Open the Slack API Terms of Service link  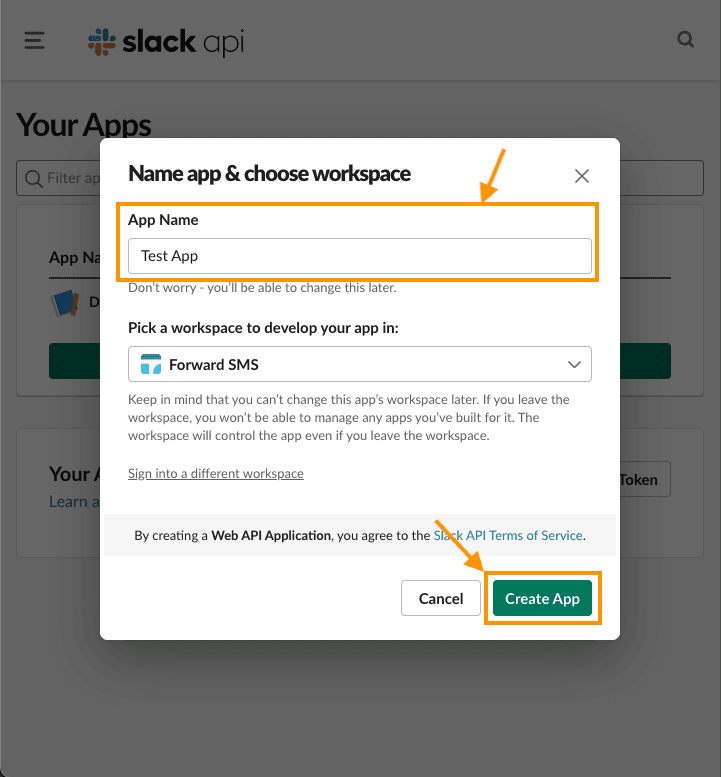(x=509, y=536)
